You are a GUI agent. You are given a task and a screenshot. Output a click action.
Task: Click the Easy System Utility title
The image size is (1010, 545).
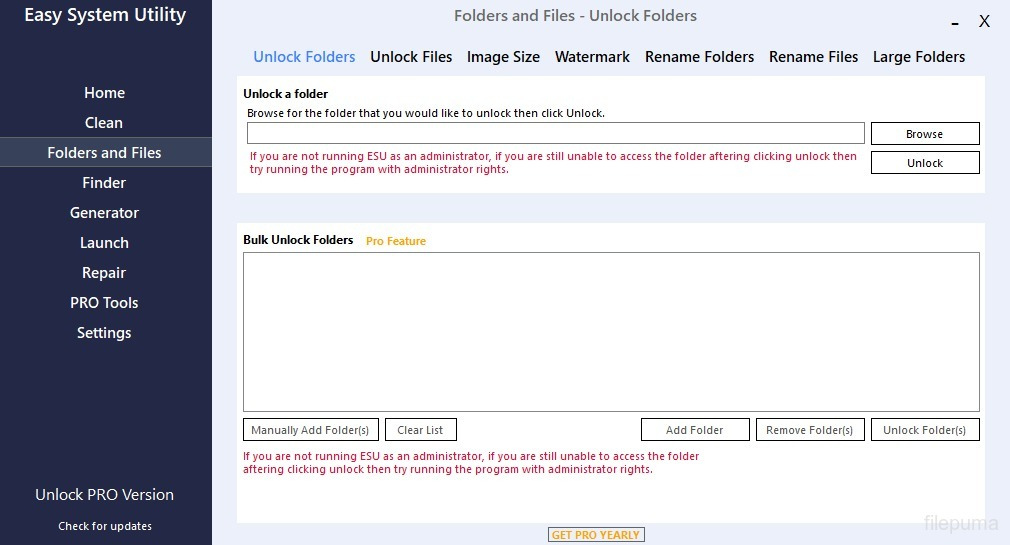click(105, 15)
